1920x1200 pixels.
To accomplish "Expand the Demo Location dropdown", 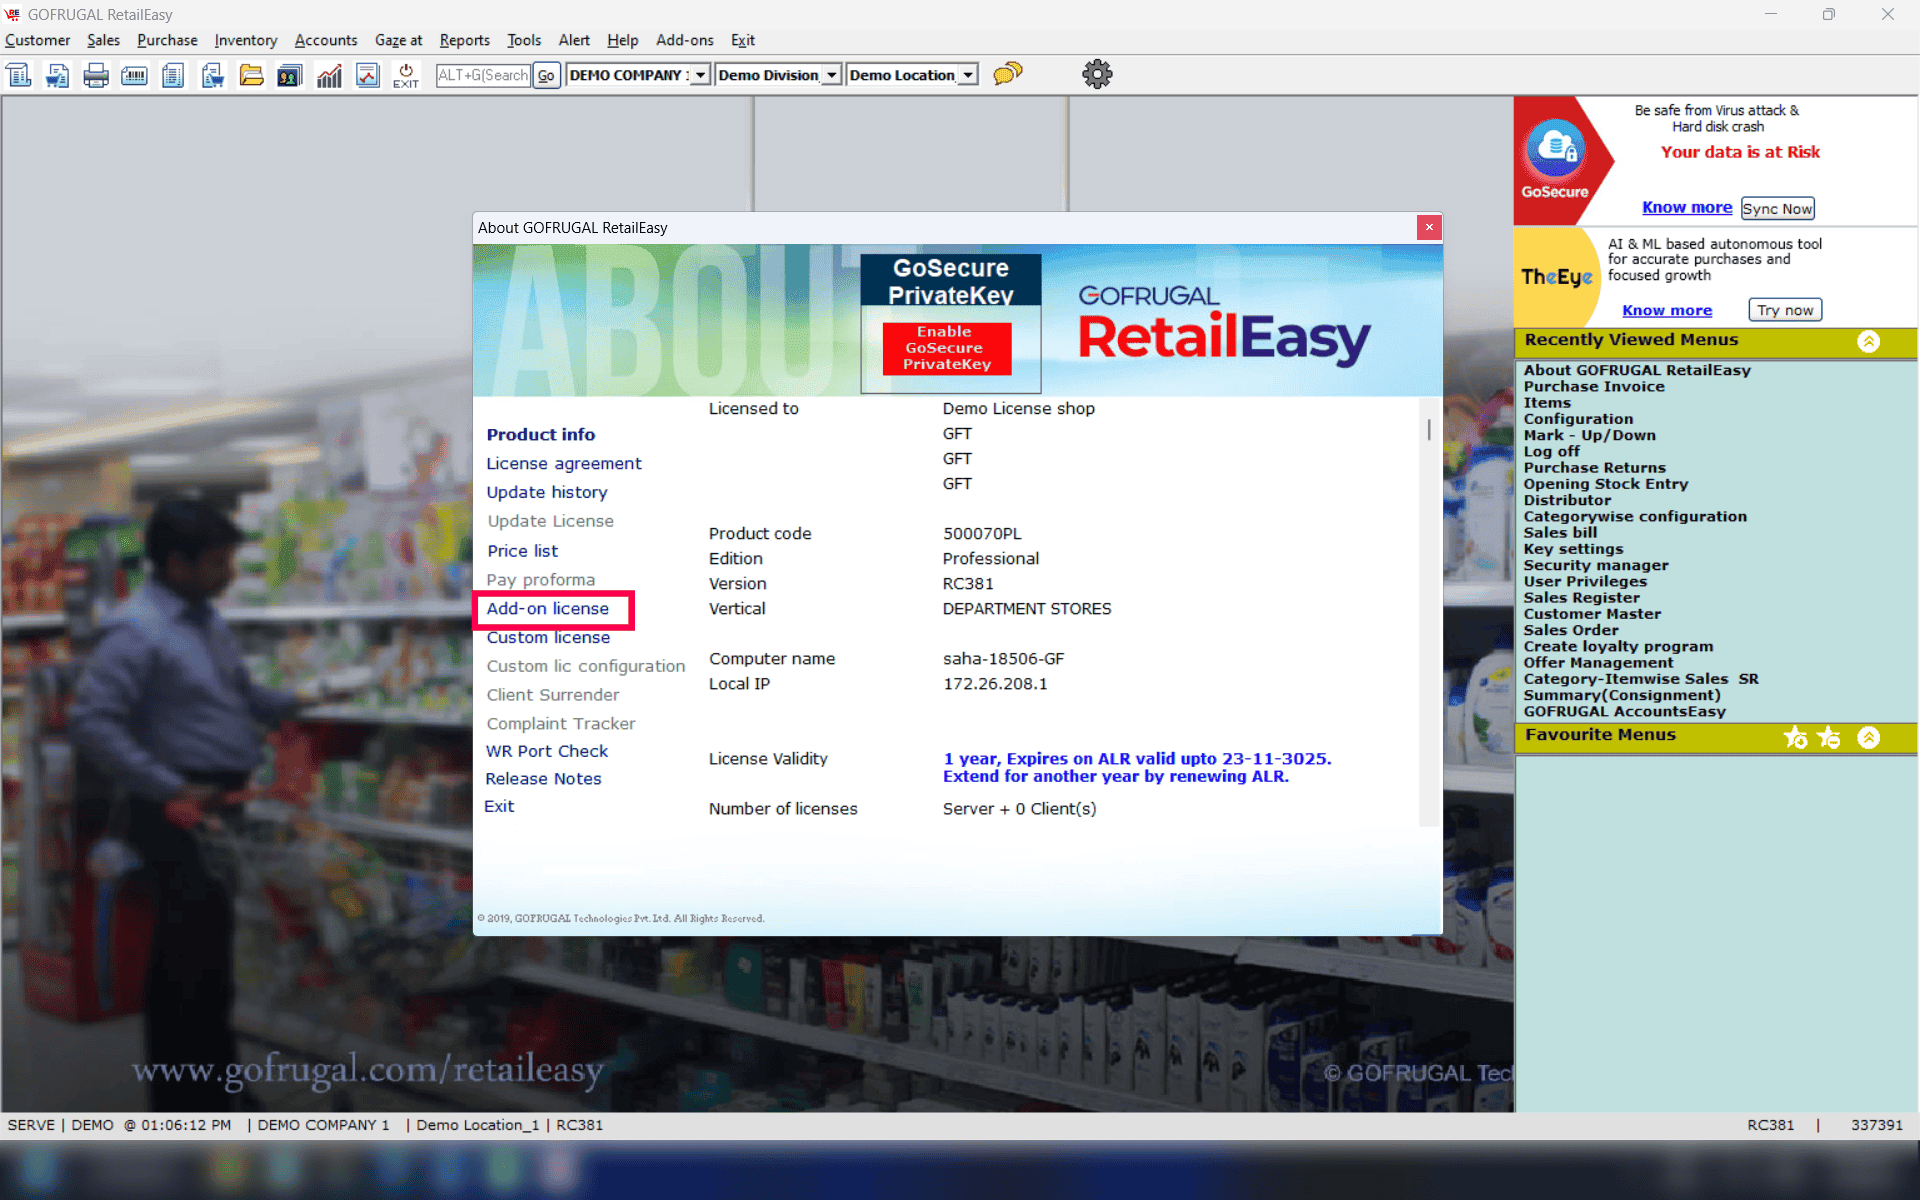I will tap(967, 75).
